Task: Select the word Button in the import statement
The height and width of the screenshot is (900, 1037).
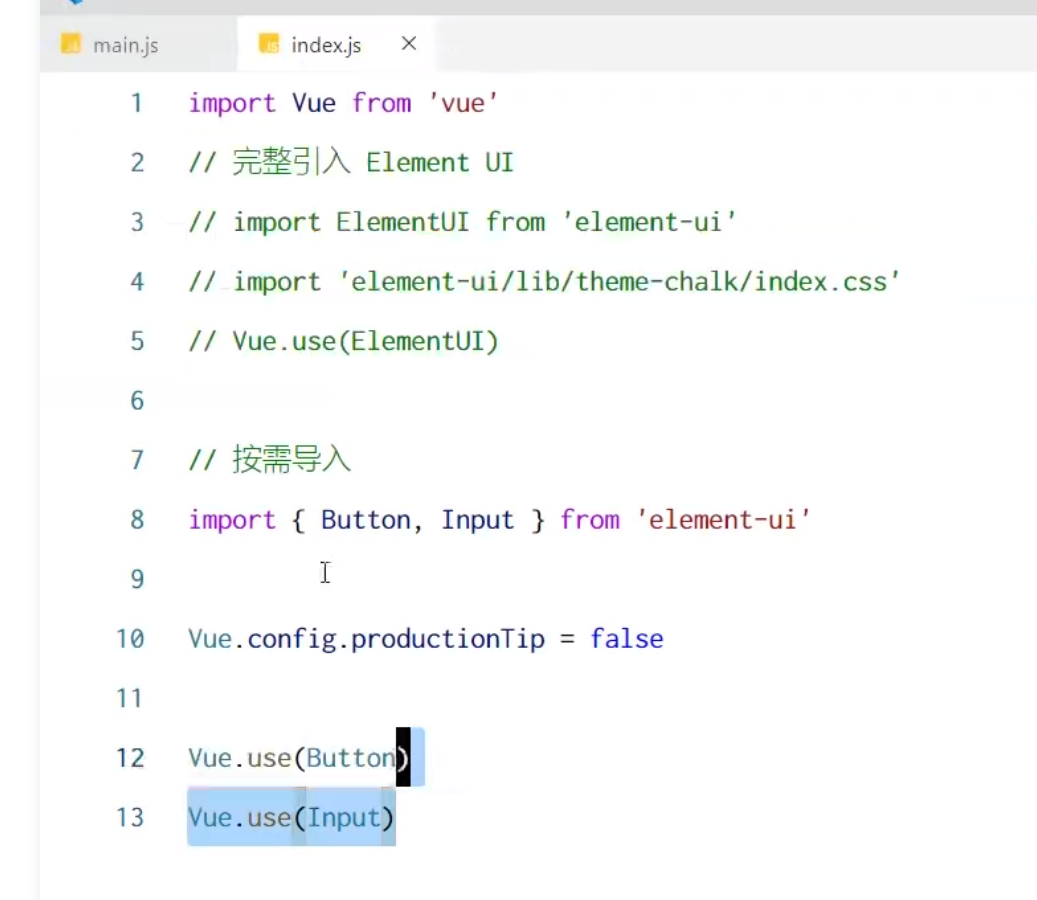Action: [x=365, y=519]
